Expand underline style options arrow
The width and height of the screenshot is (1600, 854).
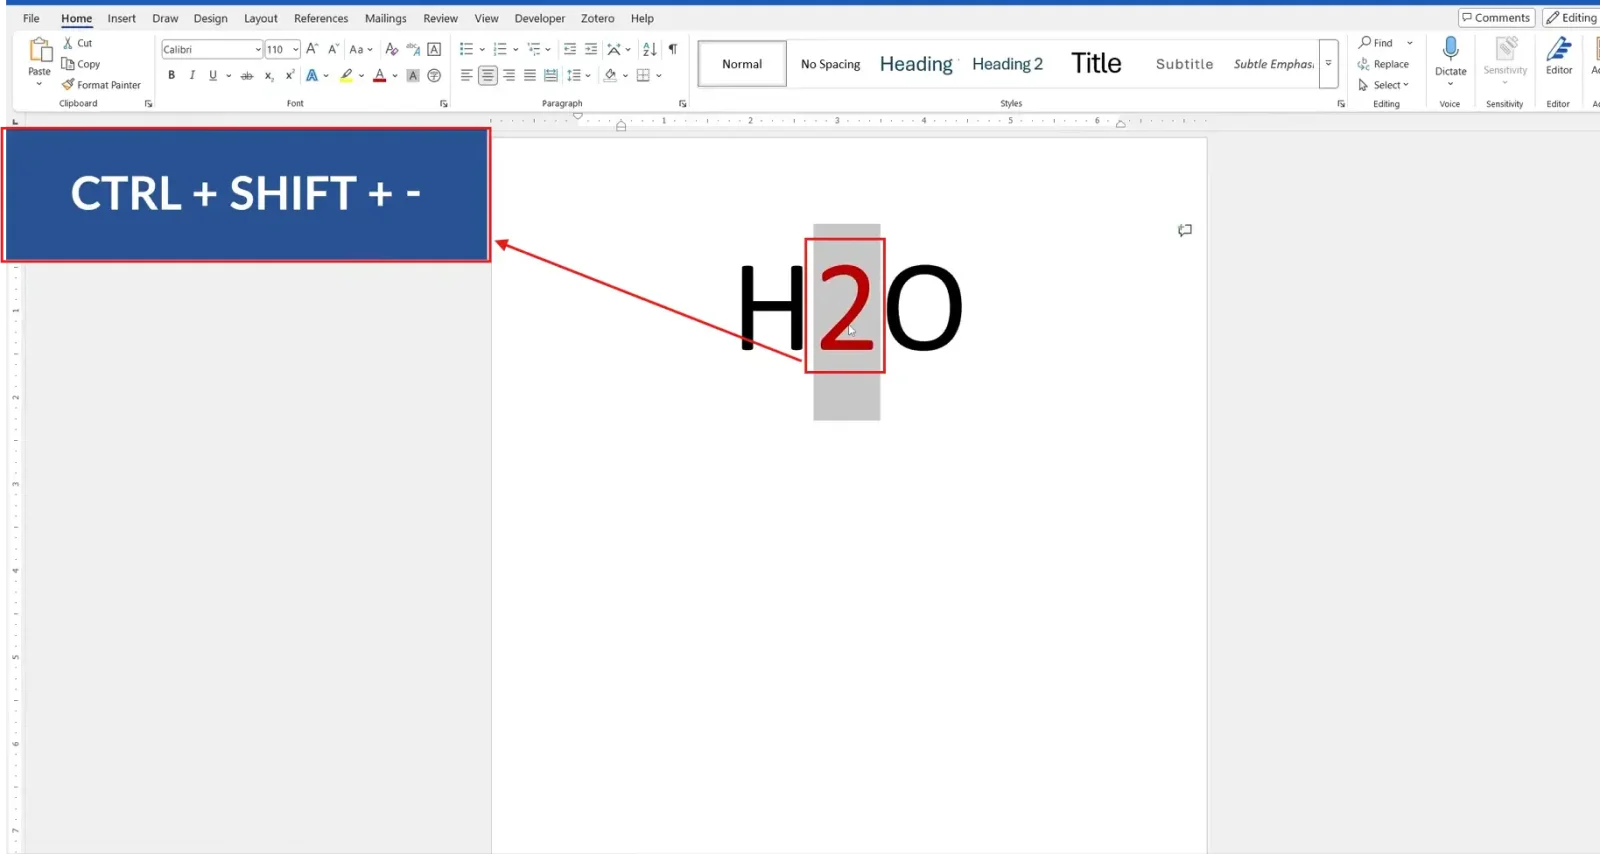pos(229,75)
